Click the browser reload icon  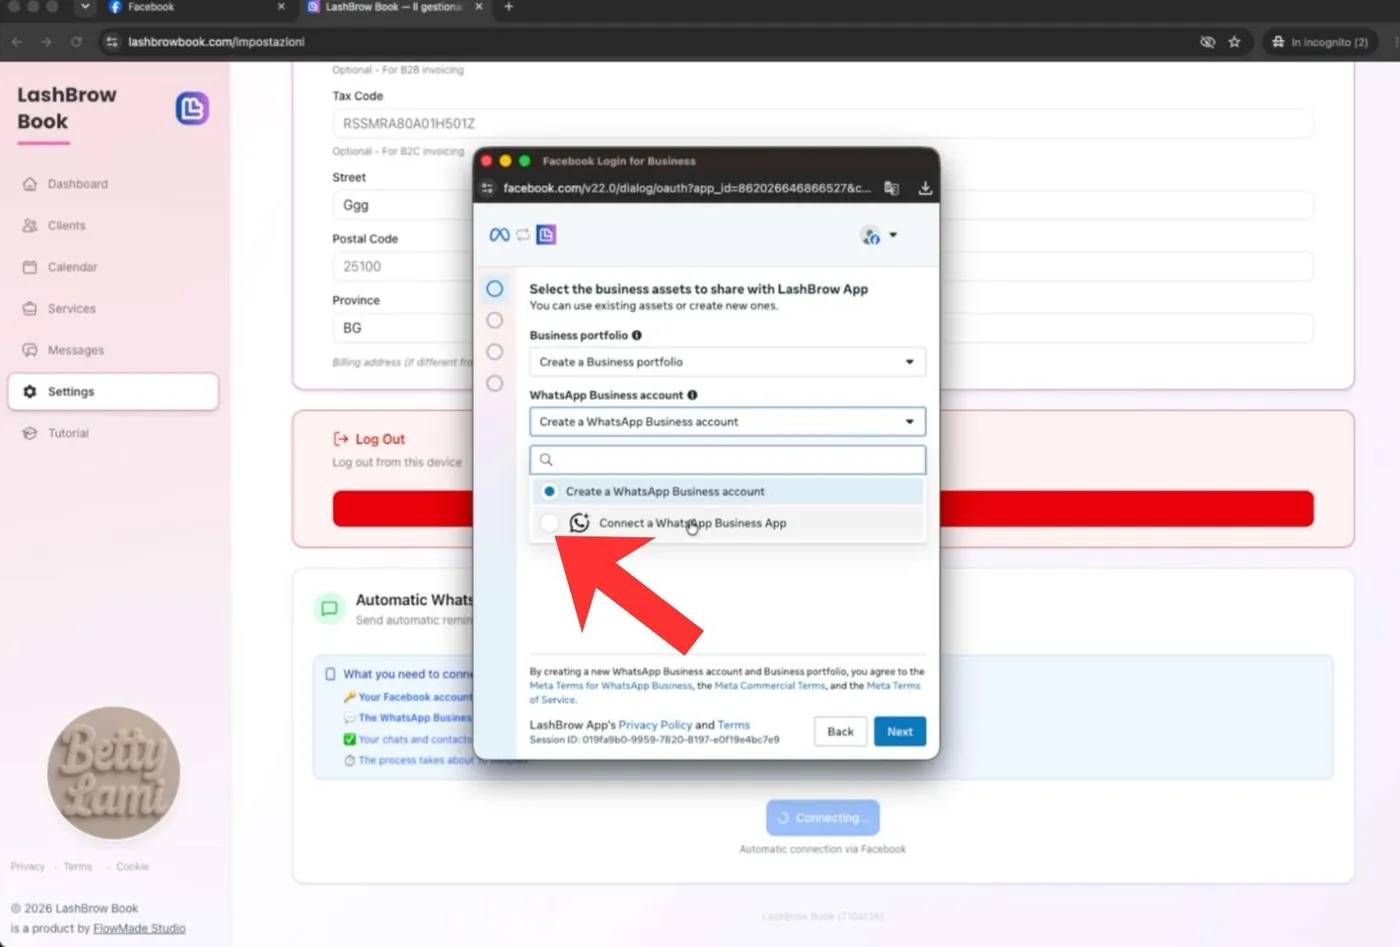(76, 42)
